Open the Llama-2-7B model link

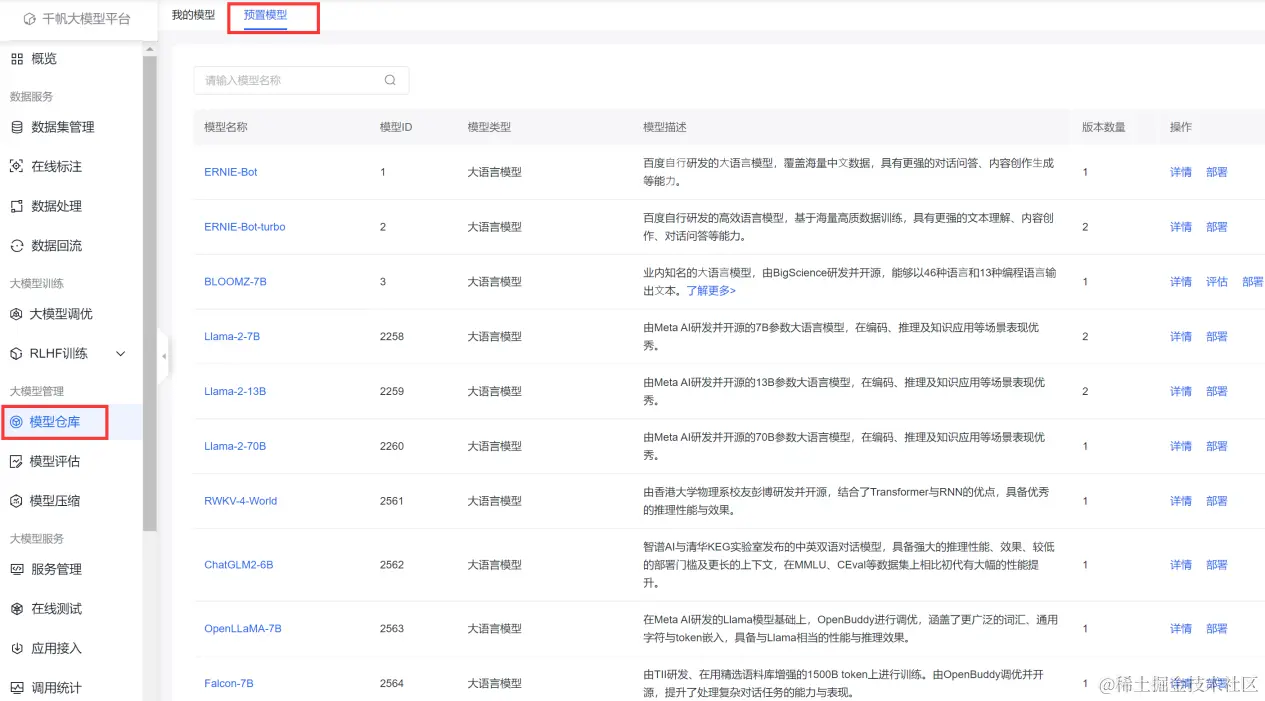(x=232, y=337)
